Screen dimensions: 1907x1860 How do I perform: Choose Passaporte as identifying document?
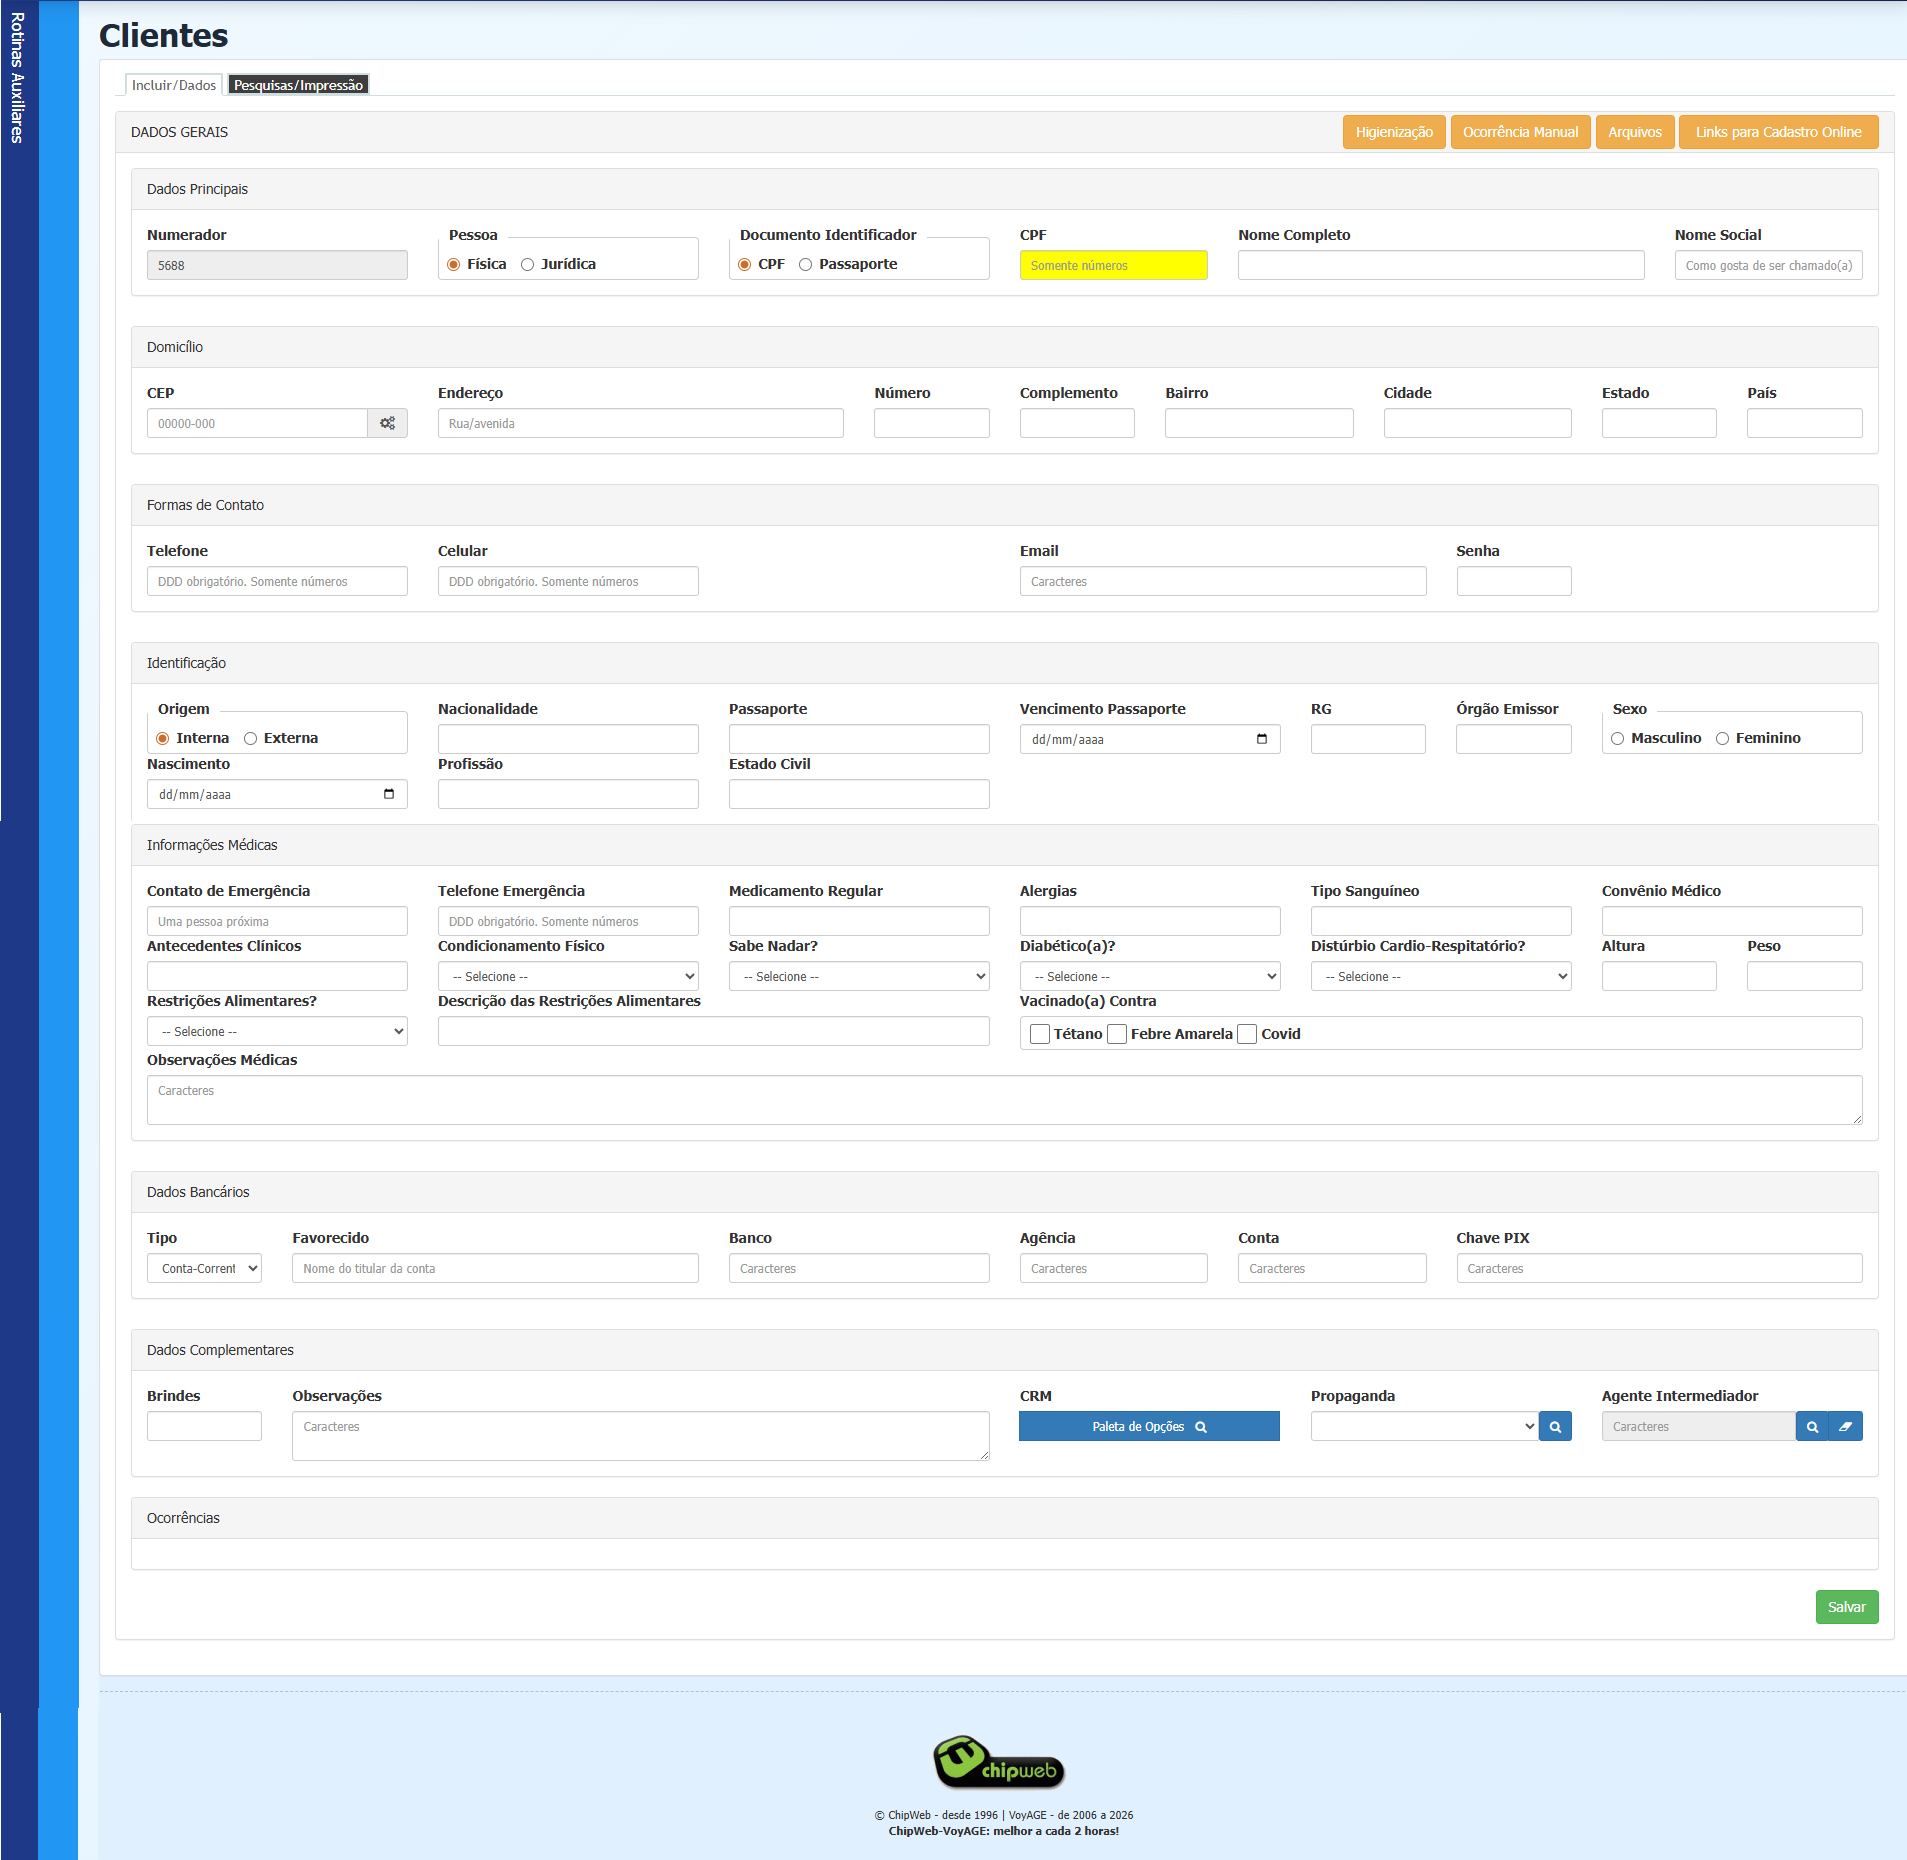coord(805,265)
